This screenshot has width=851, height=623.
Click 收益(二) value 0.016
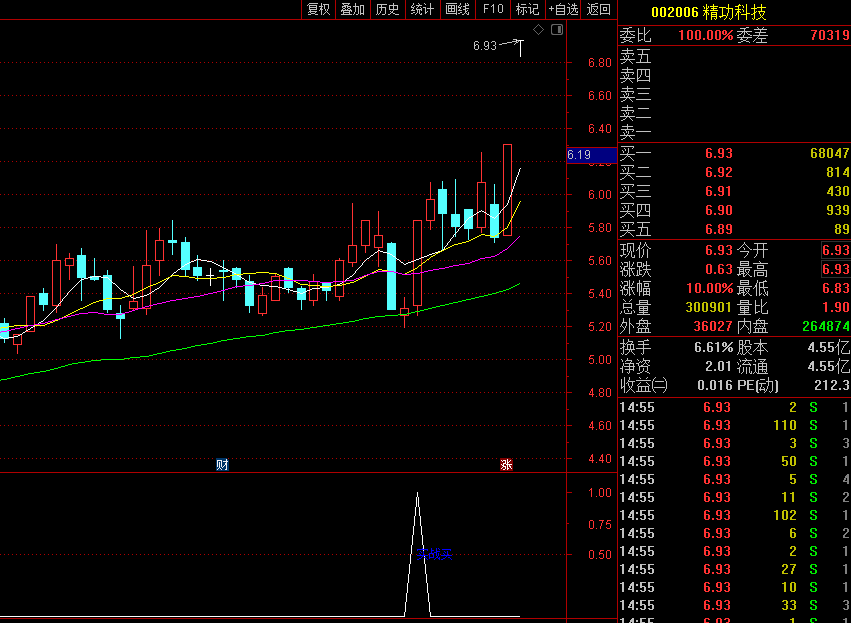[715, 386]
